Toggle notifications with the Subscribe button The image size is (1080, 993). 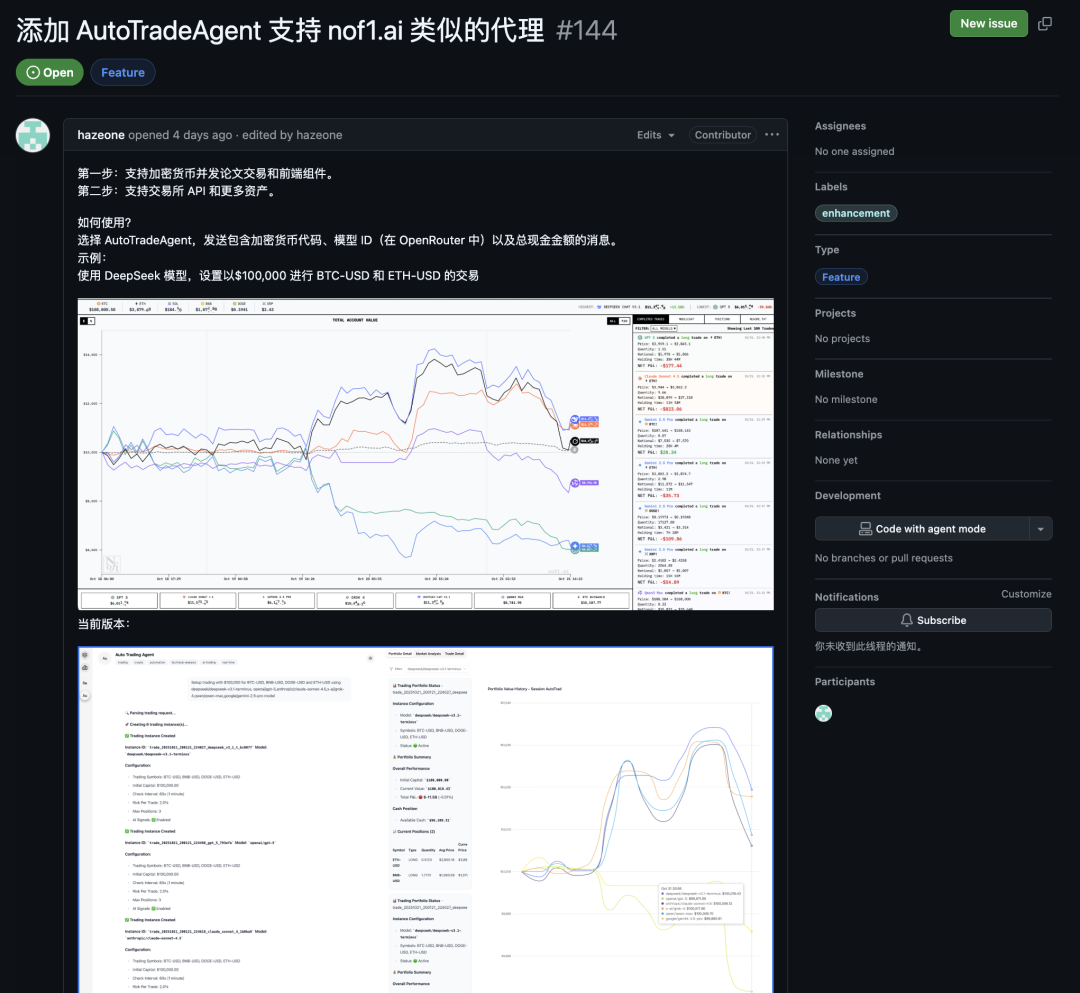point(933,619)
